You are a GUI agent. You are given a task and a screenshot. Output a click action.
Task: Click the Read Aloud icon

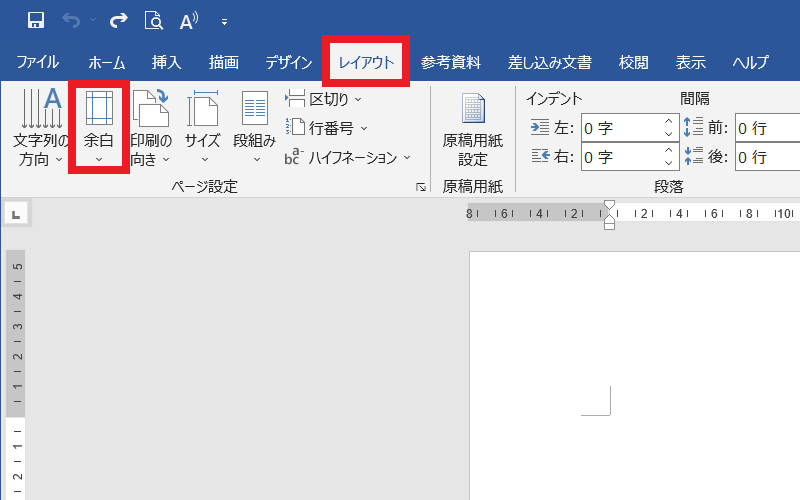[x=188, y=20]
